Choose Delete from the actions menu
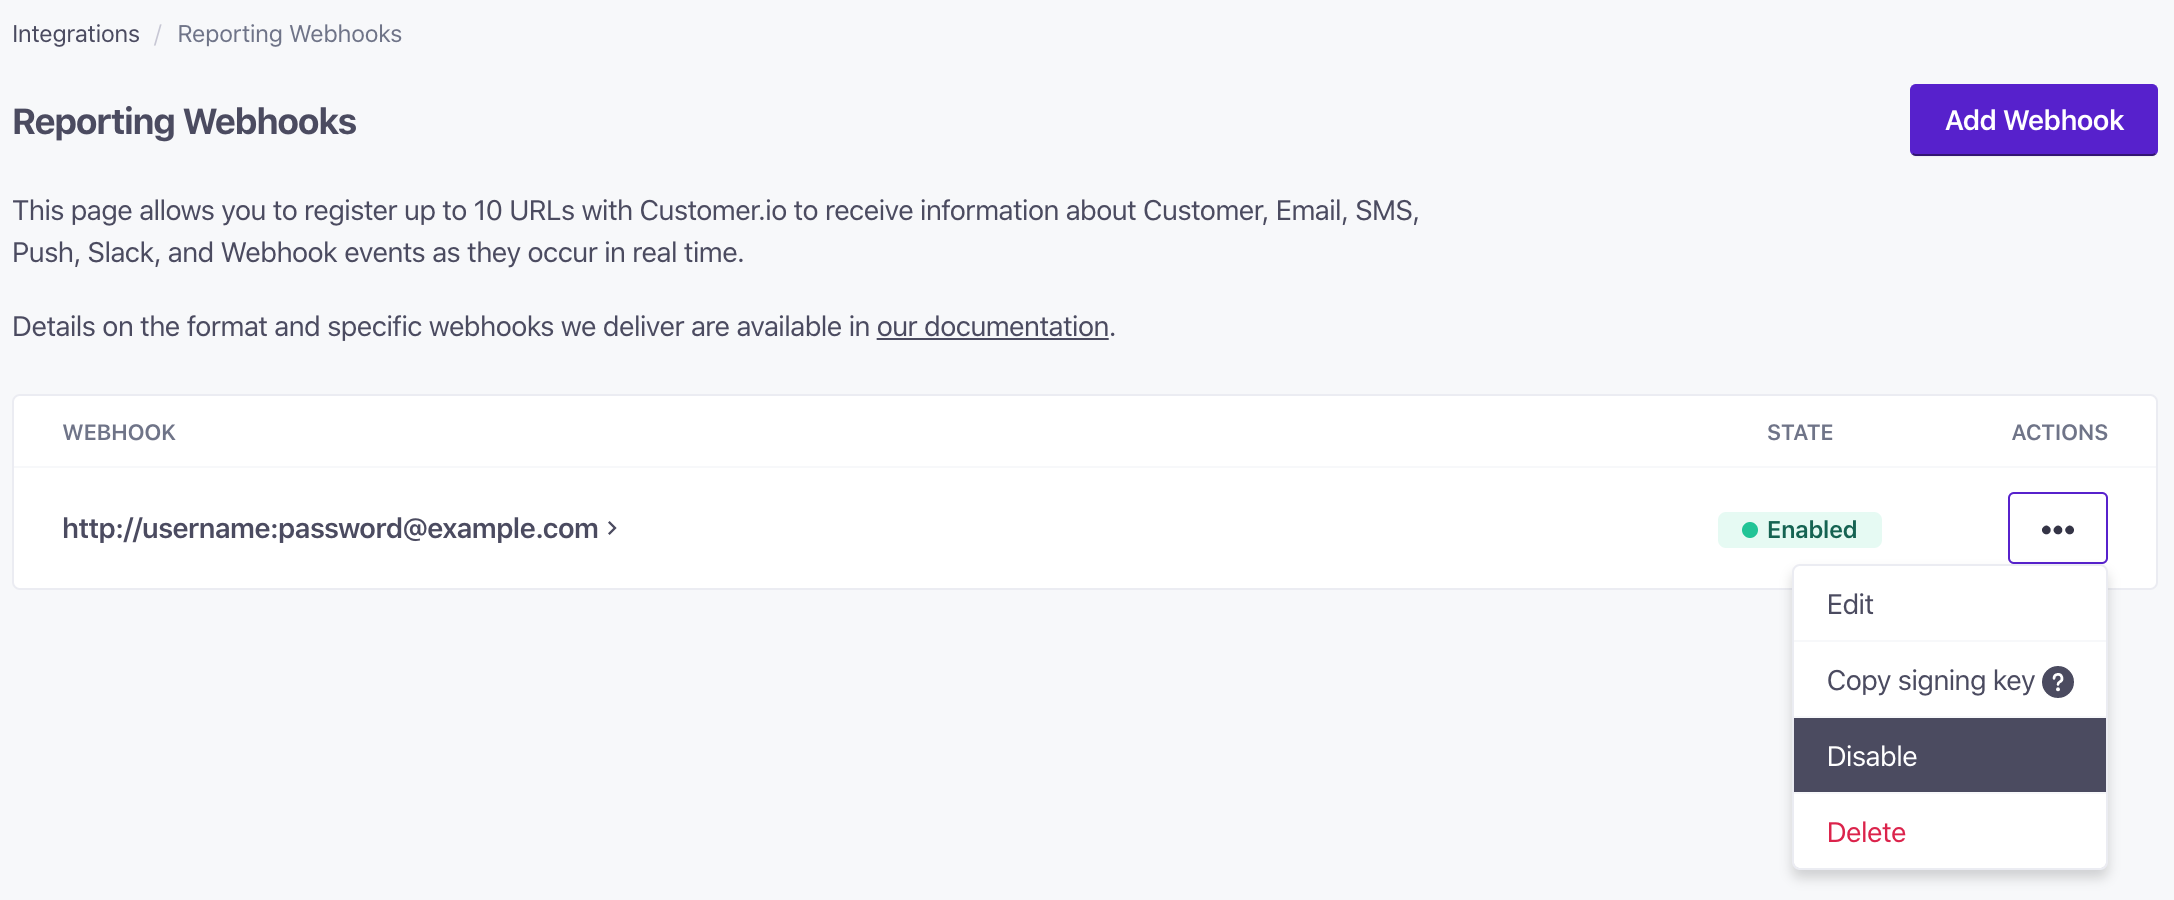 click(x=1949, y=831)
